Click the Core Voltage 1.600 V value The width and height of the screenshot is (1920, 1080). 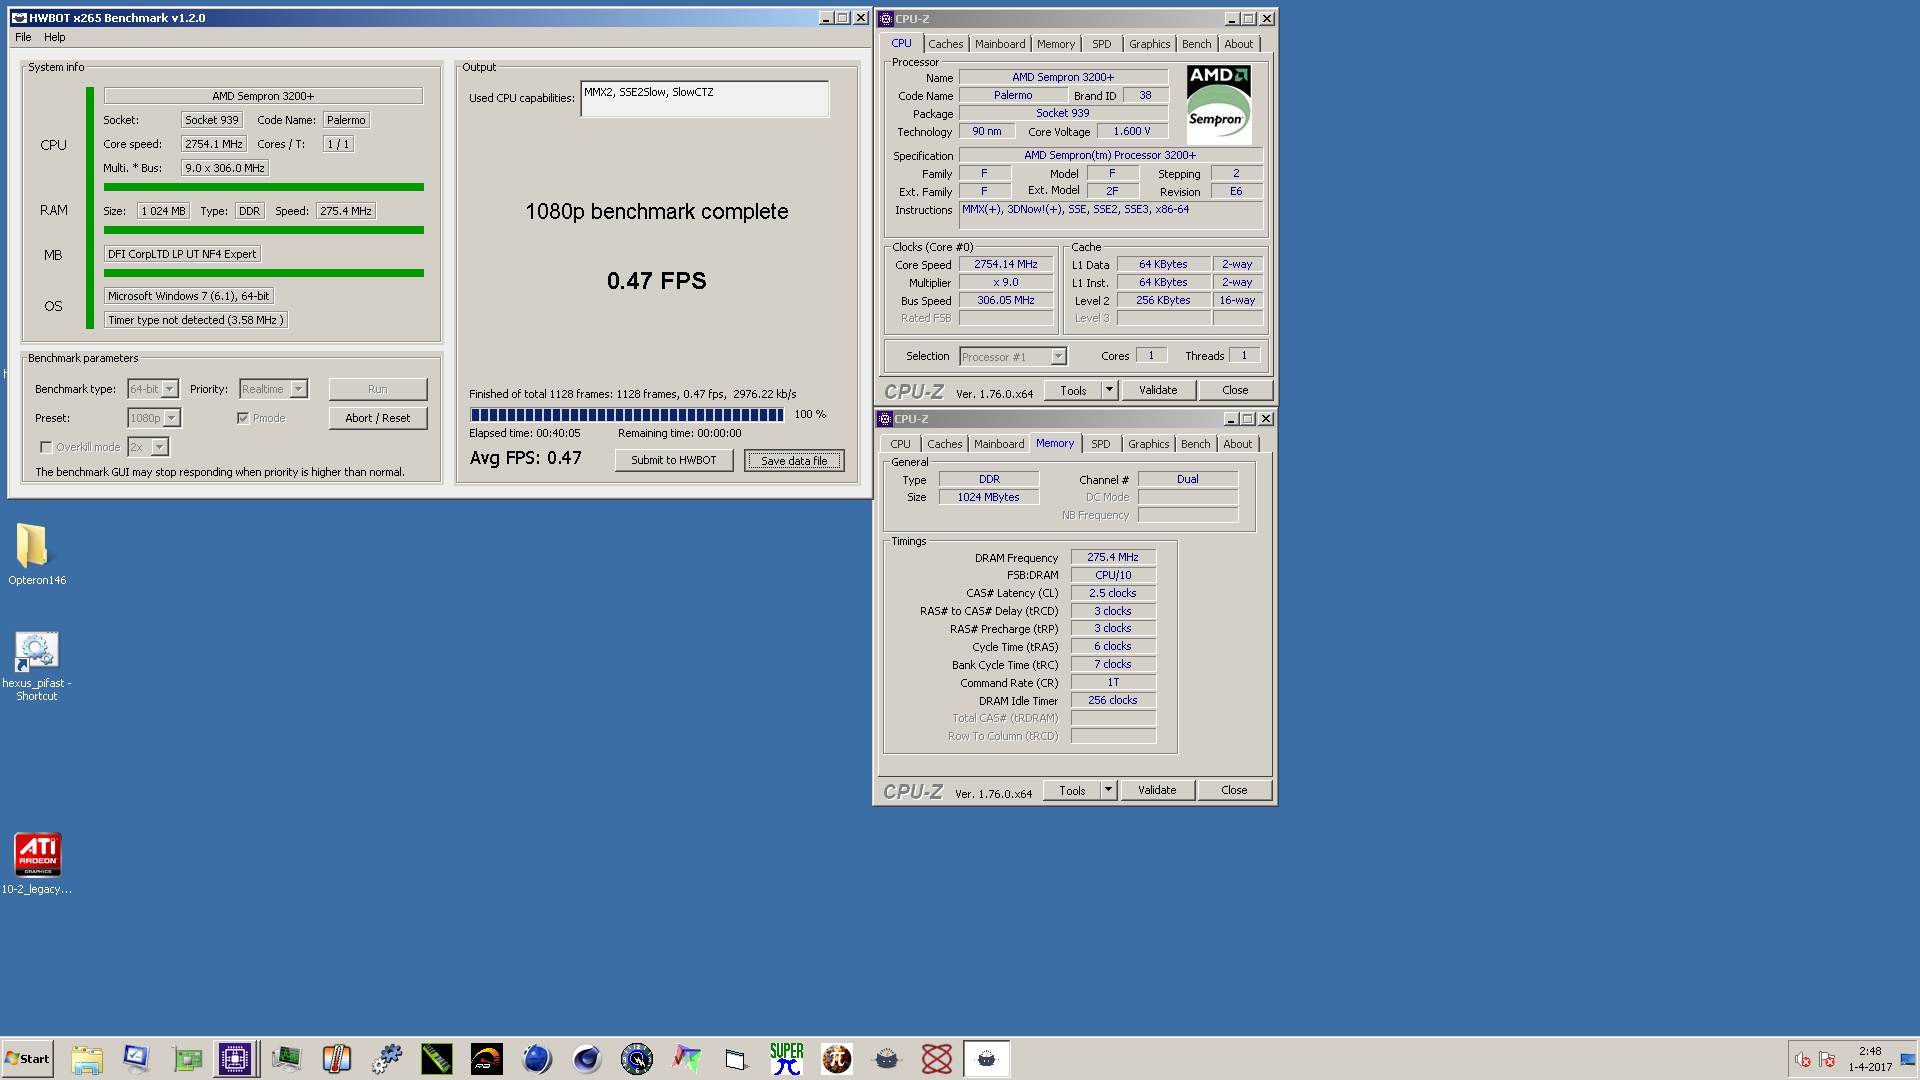[x=1132, y=131]
